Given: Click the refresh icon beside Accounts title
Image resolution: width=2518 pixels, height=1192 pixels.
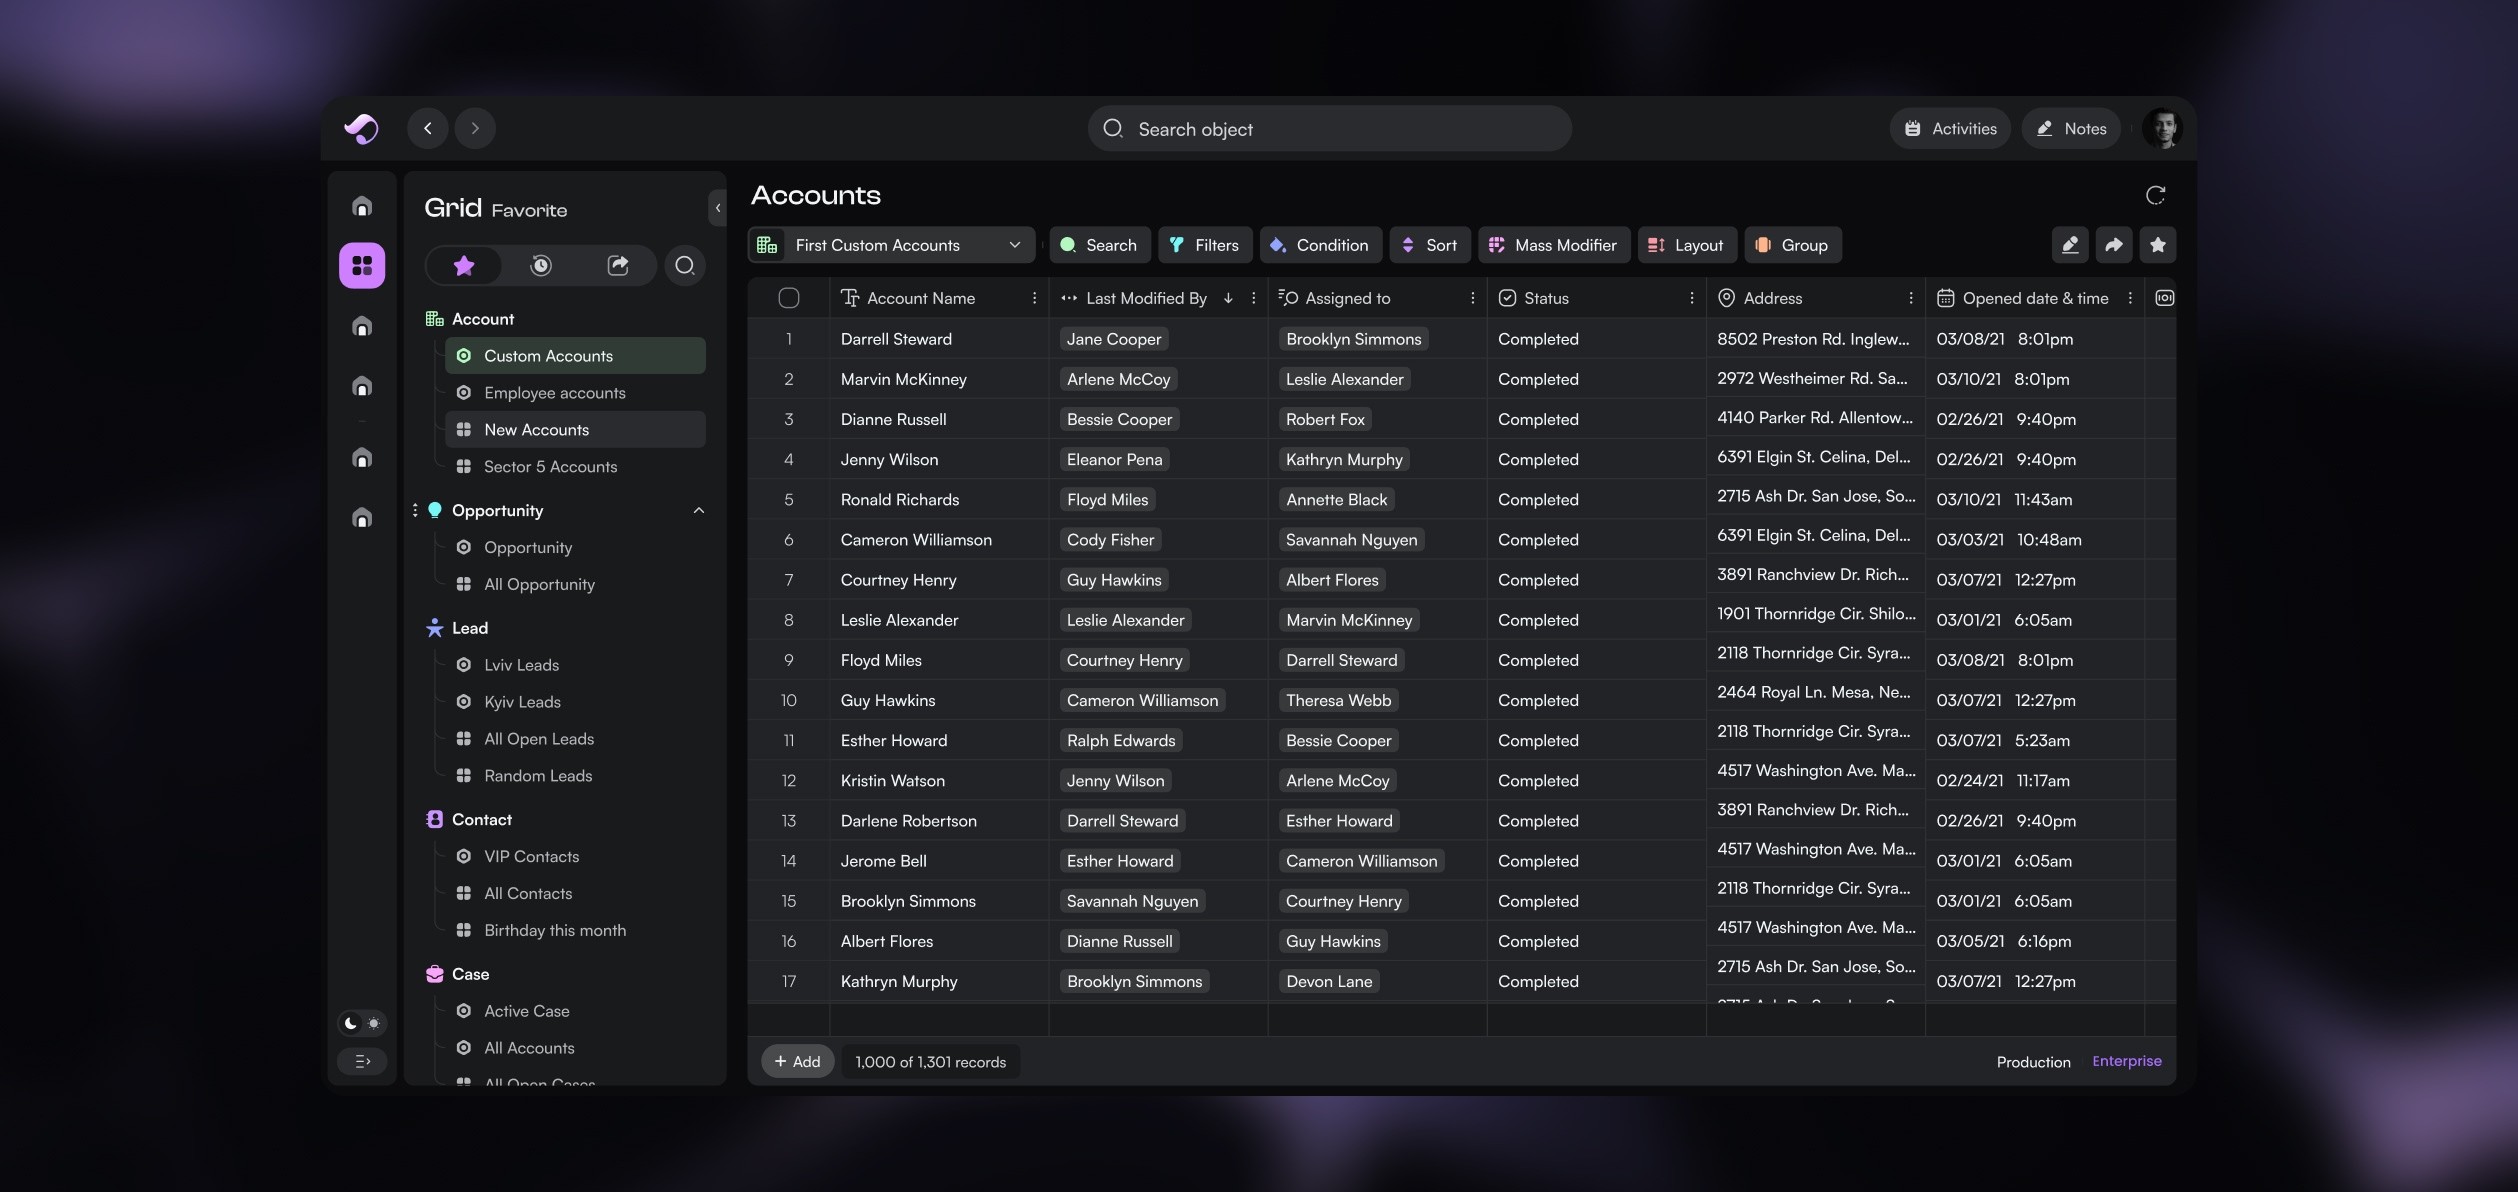Looking at the screenshot, I should [x=2155, y=196].
